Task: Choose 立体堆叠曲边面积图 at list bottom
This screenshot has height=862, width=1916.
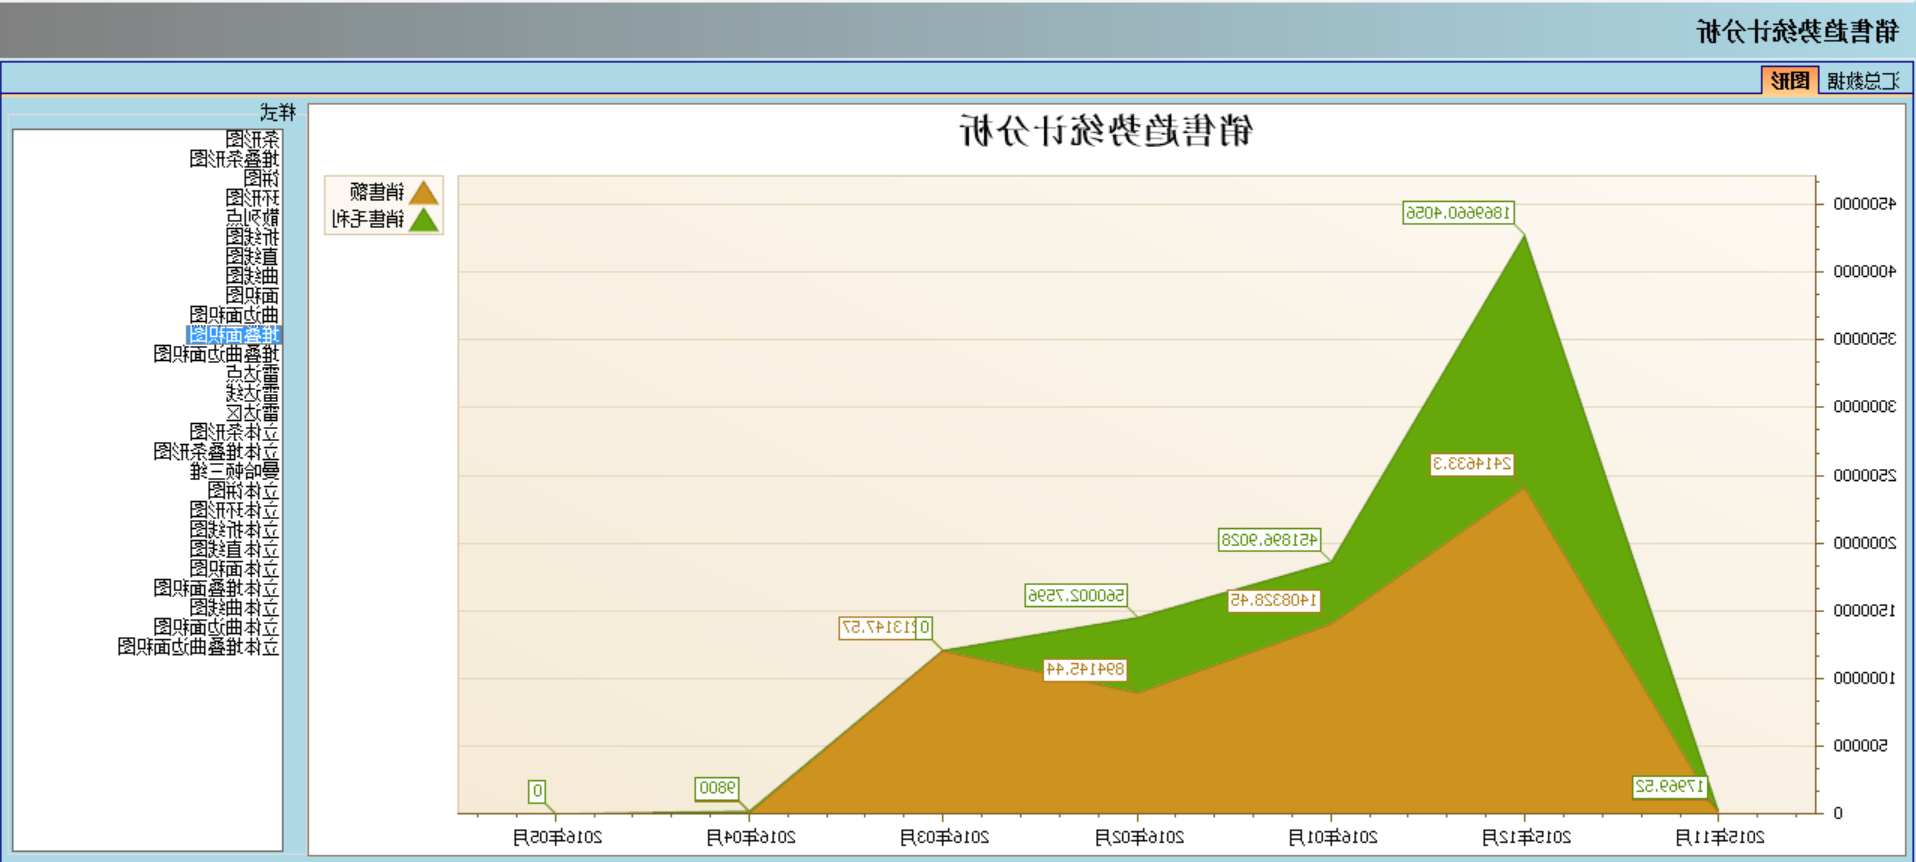Action: (199, 647)
